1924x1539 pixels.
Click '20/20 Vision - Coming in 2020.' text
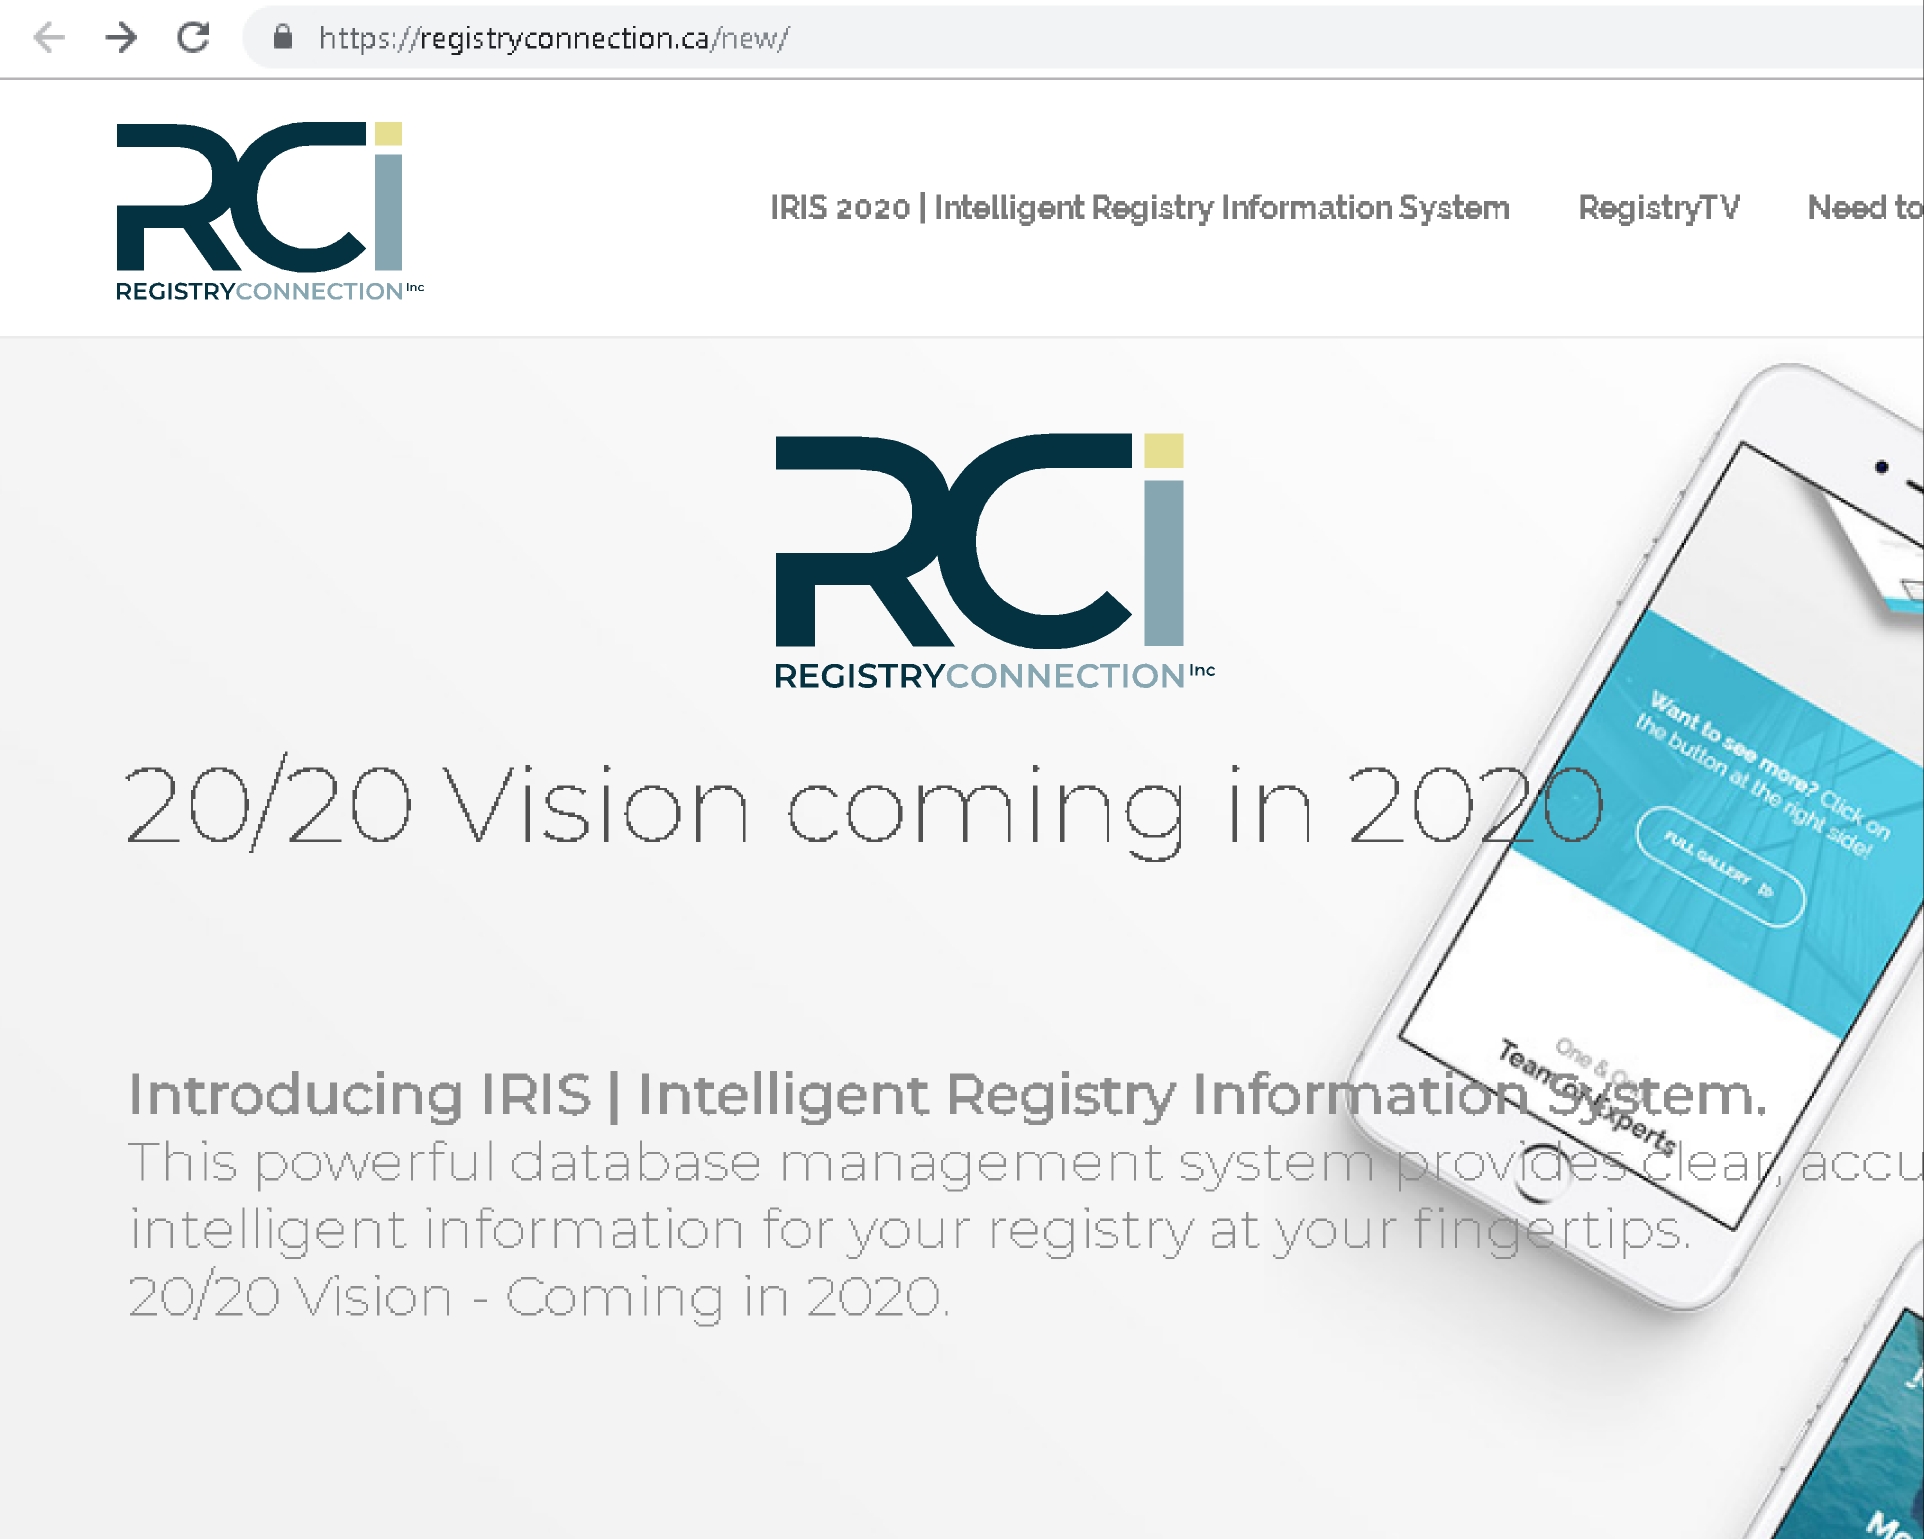point(538,1297)
